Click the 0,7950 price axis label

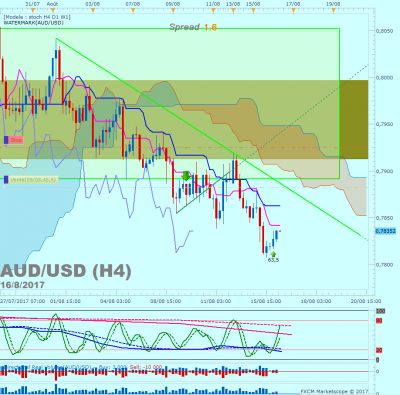click(384, 124)
